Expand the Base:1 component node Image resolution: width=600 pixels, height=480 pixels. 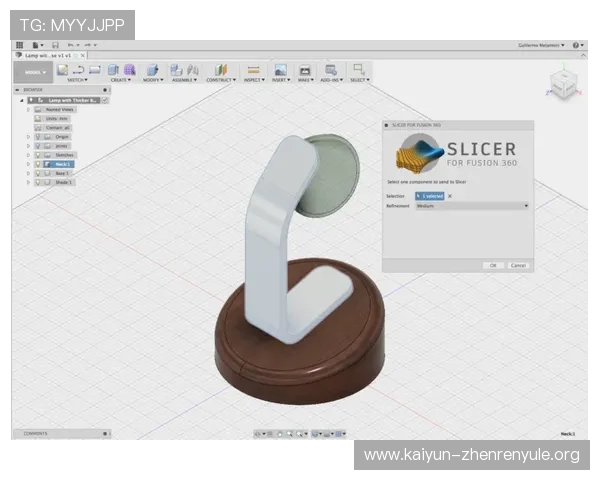(28, 173)
